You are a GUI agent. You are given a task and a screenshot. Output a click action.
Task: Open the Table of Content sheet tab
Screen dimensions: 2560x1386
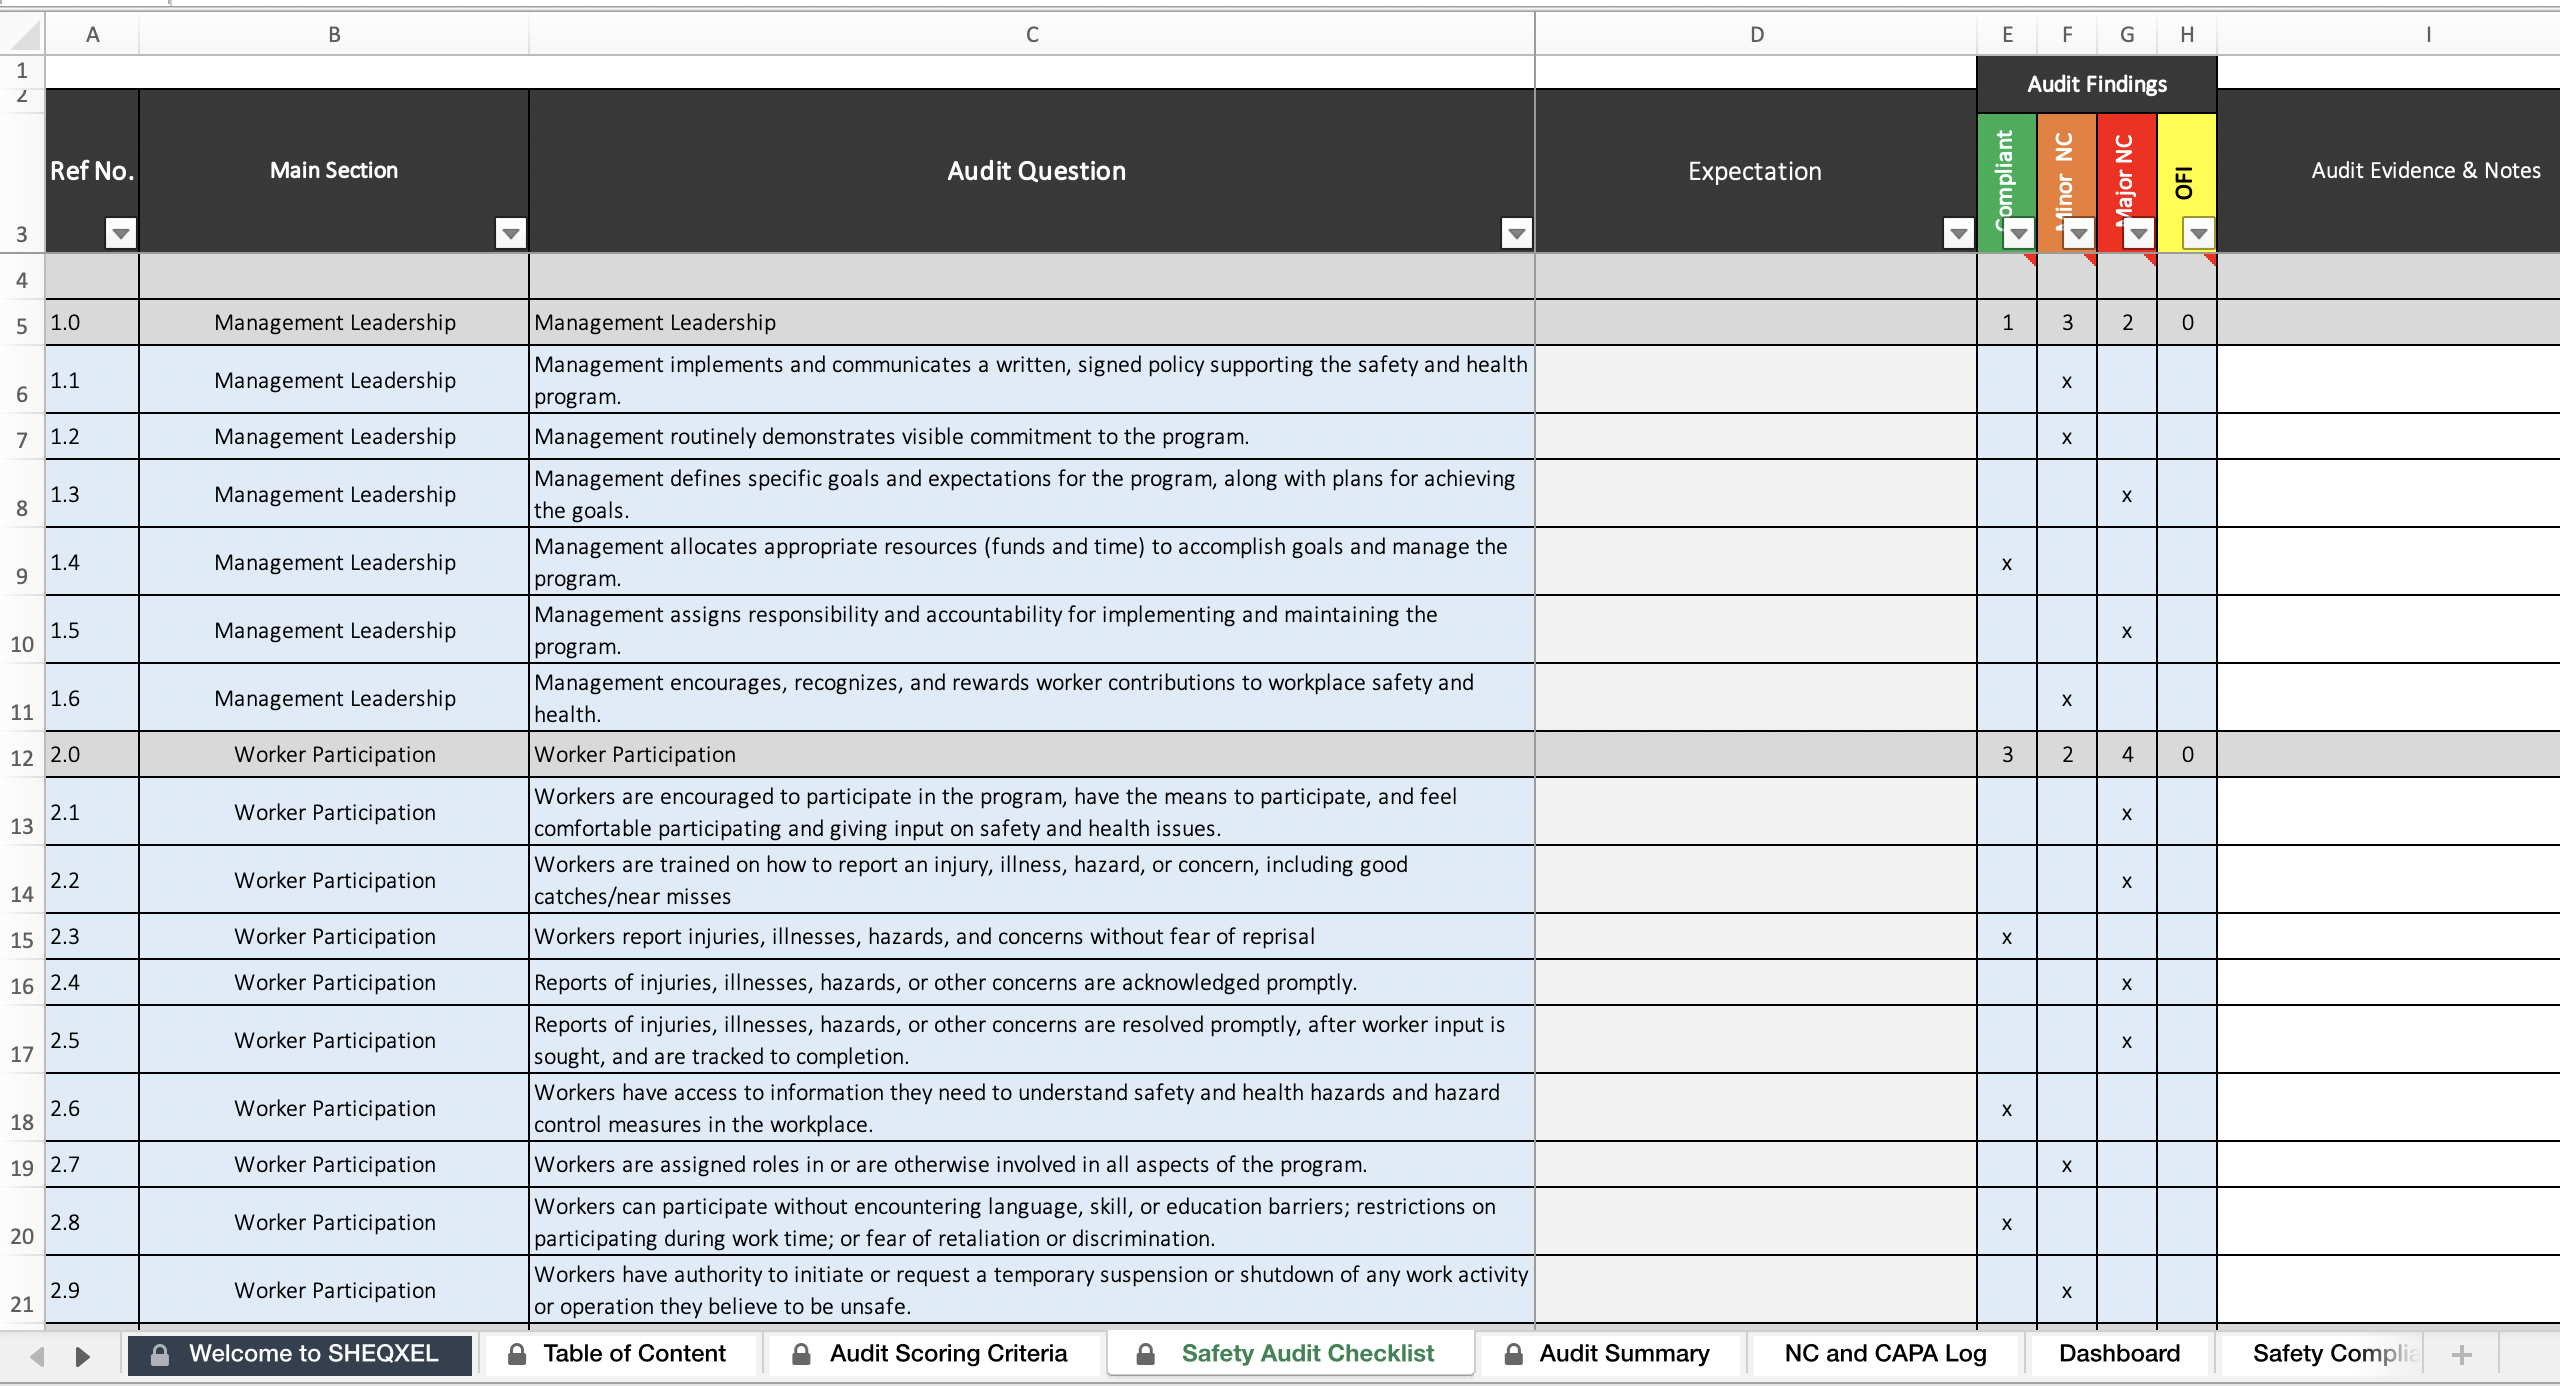(x=620, y=1354)
